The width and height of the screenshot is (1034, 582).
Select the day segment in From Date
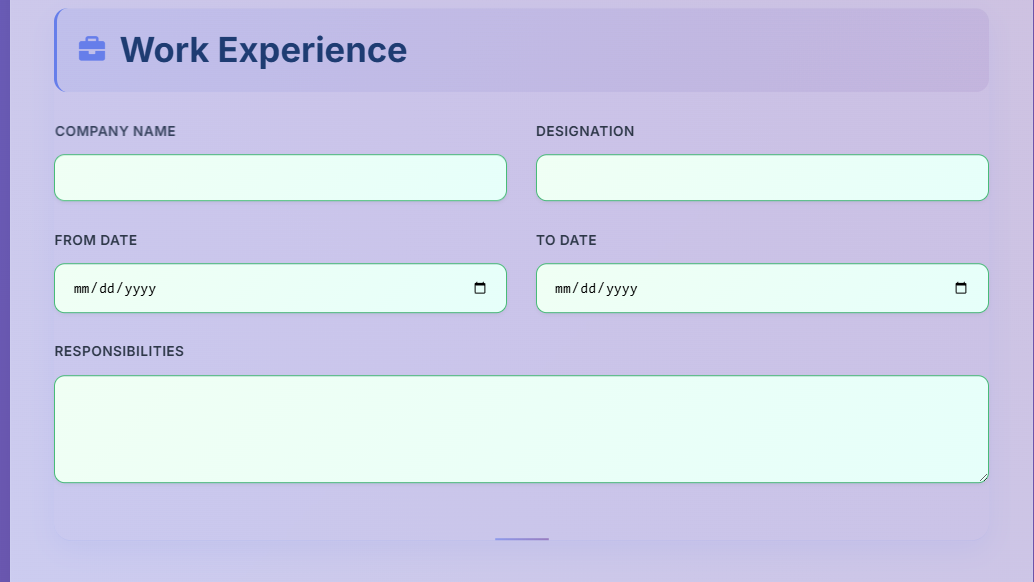(x=107, y=289)
